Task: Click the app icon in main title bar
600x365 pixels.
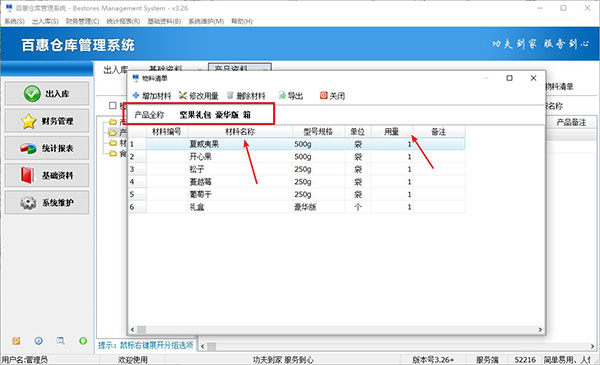Action: tap(9, 8)
